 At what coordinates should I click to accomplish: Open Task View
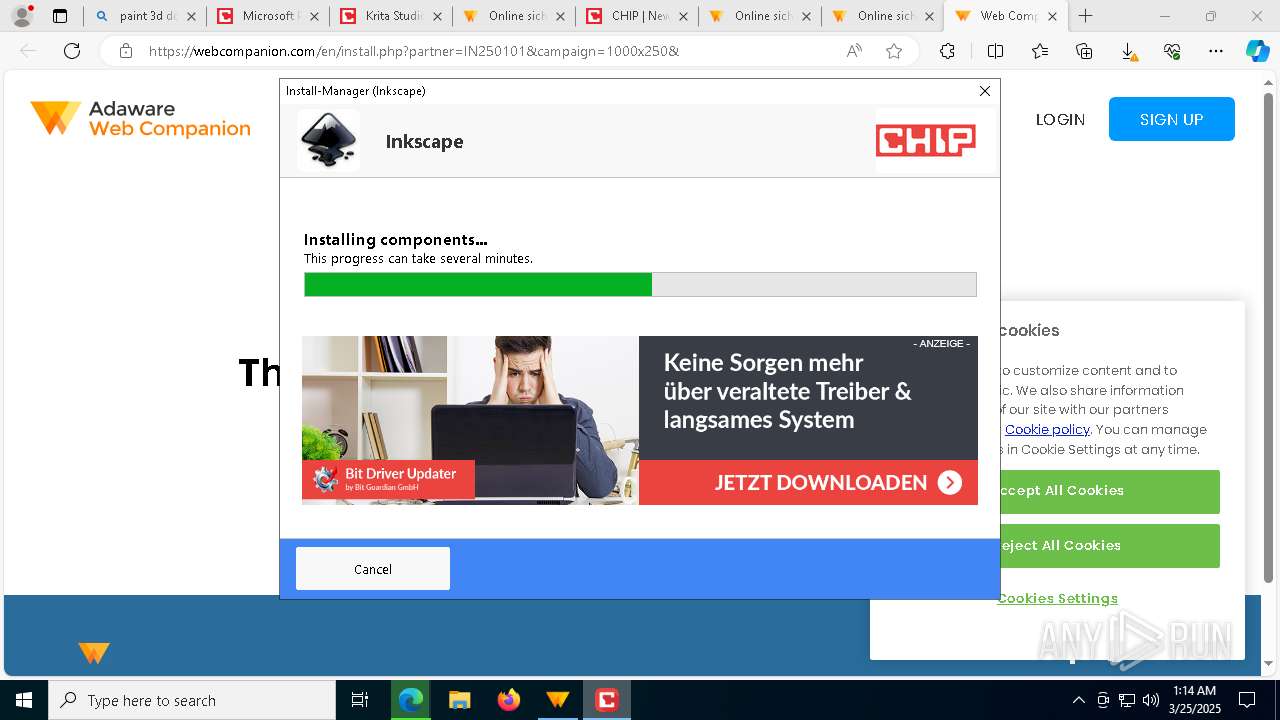360,700
